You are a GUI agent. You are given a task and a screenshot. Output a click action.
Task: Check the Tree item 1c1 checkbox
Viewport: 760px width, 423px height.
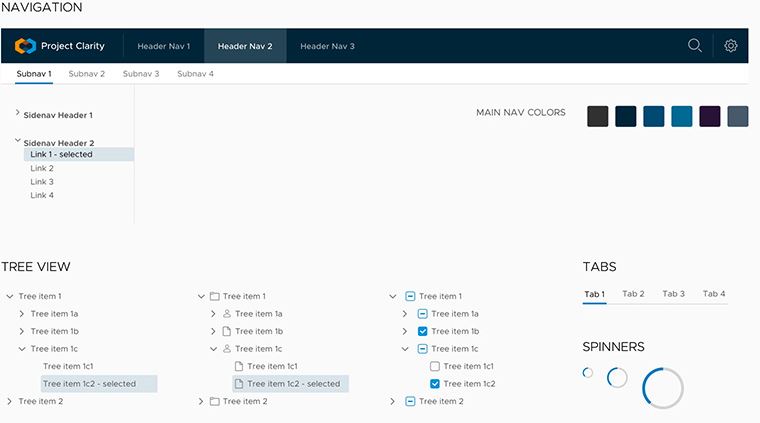(435, 366)
